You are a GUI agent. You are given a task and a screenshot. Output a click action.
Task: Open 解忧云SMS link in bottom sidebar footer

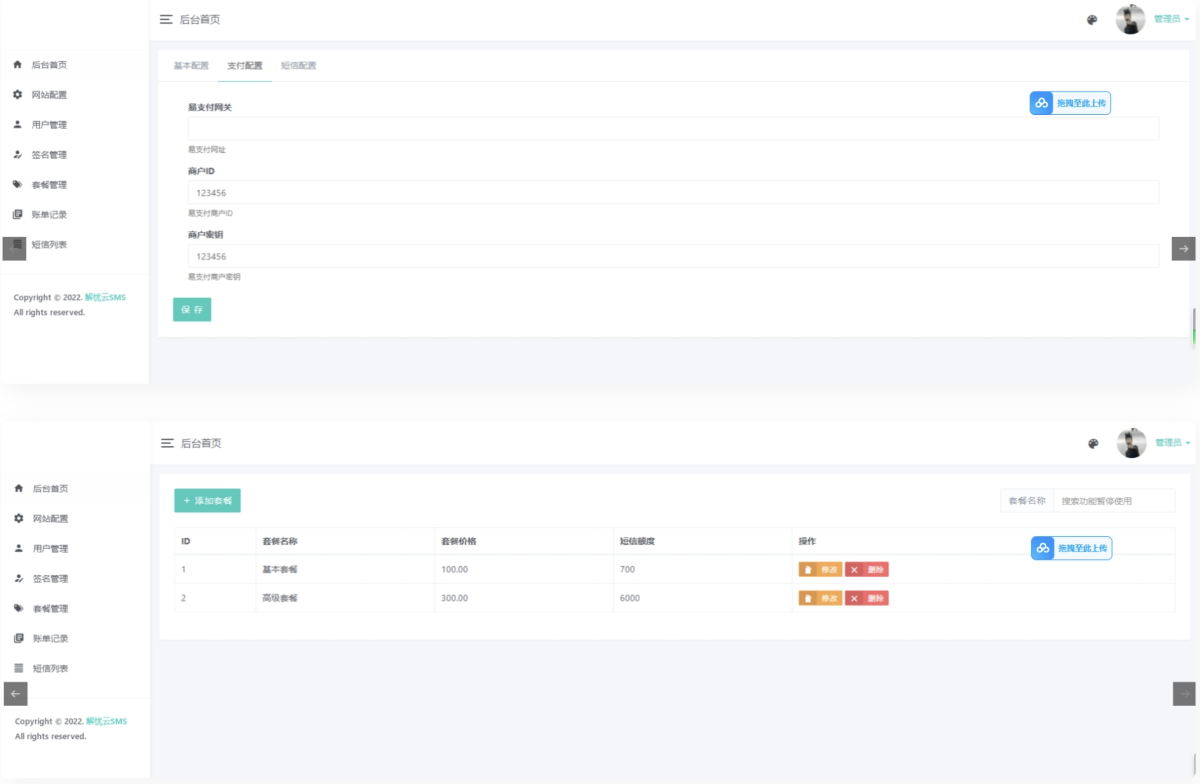[106, 721]
